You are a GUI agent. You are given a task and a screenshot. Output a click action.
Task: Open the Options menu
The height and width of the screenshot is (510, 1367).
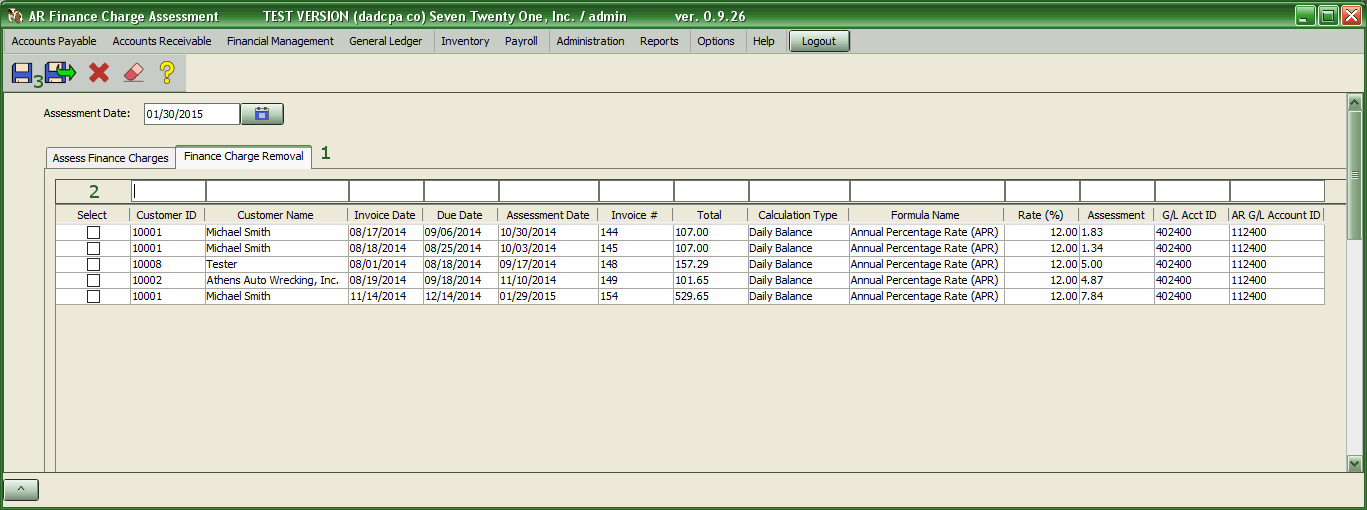pyautogui.click(x=716, y=41)
